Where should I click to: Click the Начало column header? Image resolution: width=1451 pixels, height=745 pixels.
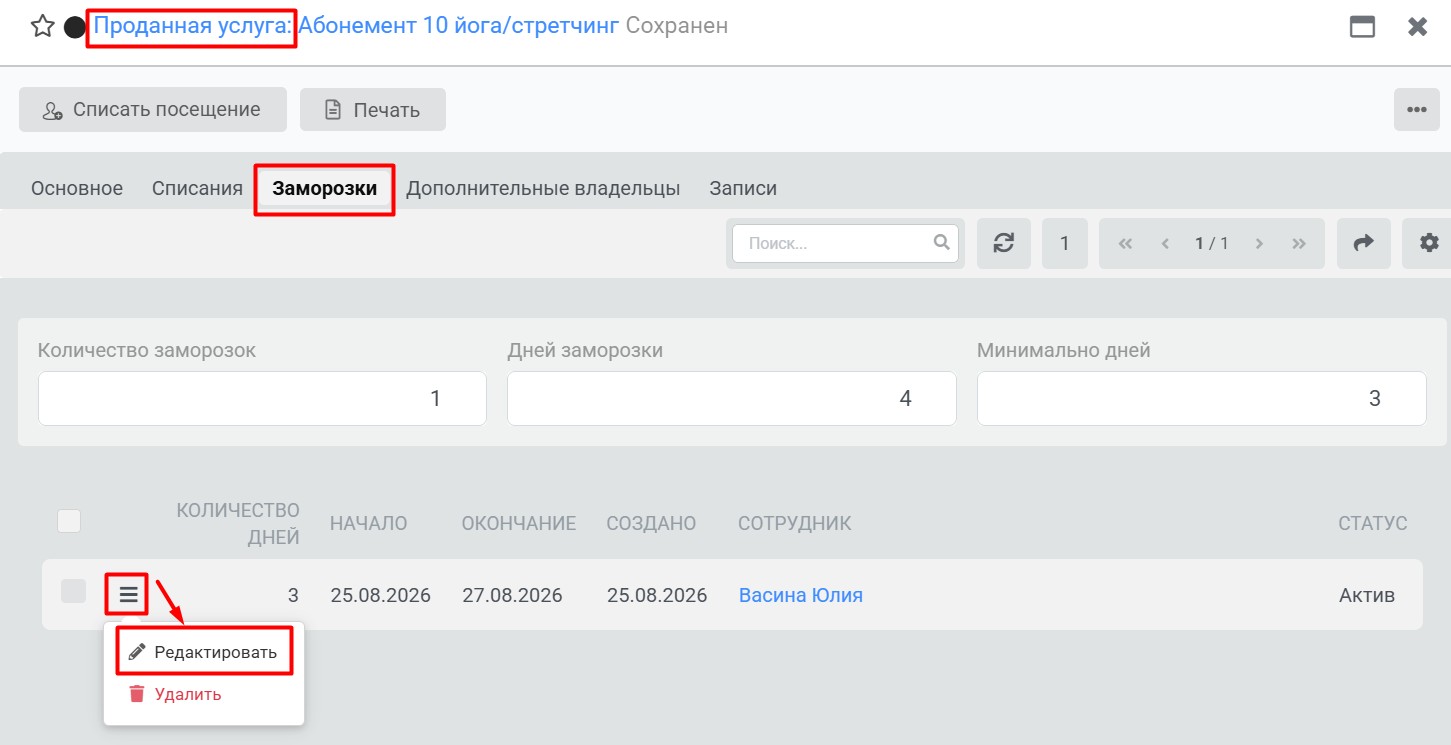click(369, 524)
